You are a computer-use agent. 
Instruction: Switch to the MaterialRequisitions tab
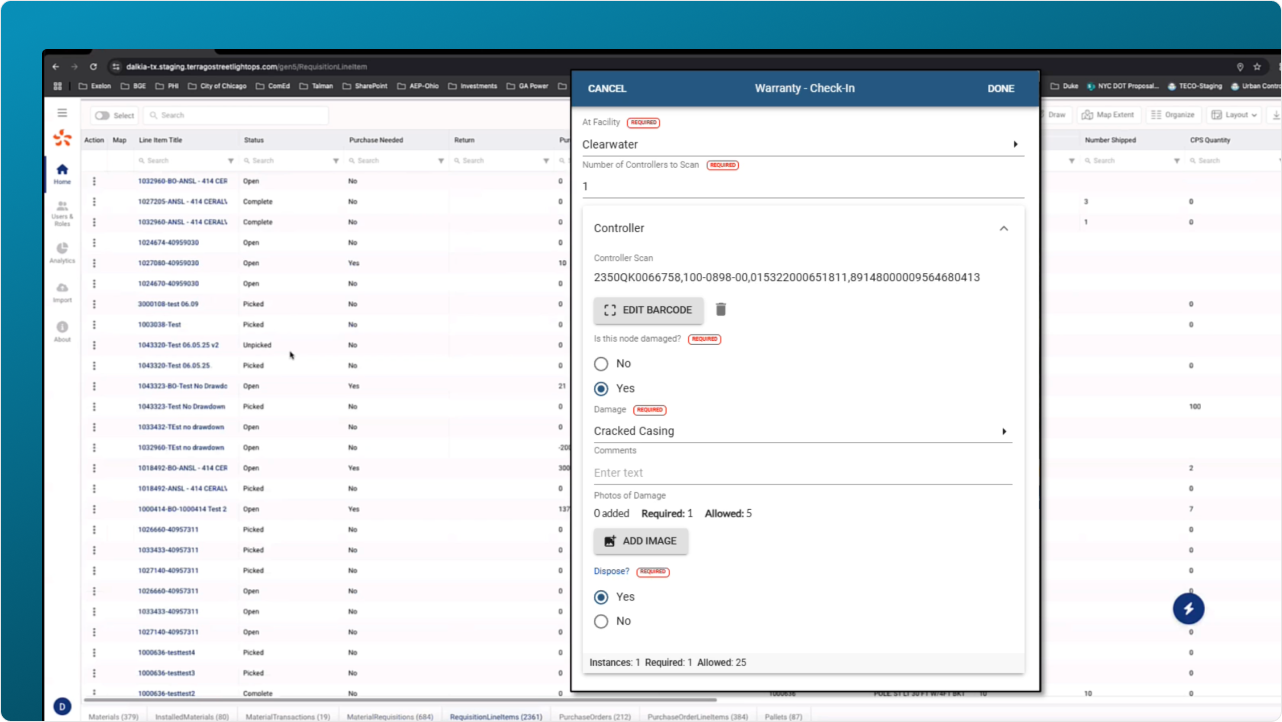(389, 717)
